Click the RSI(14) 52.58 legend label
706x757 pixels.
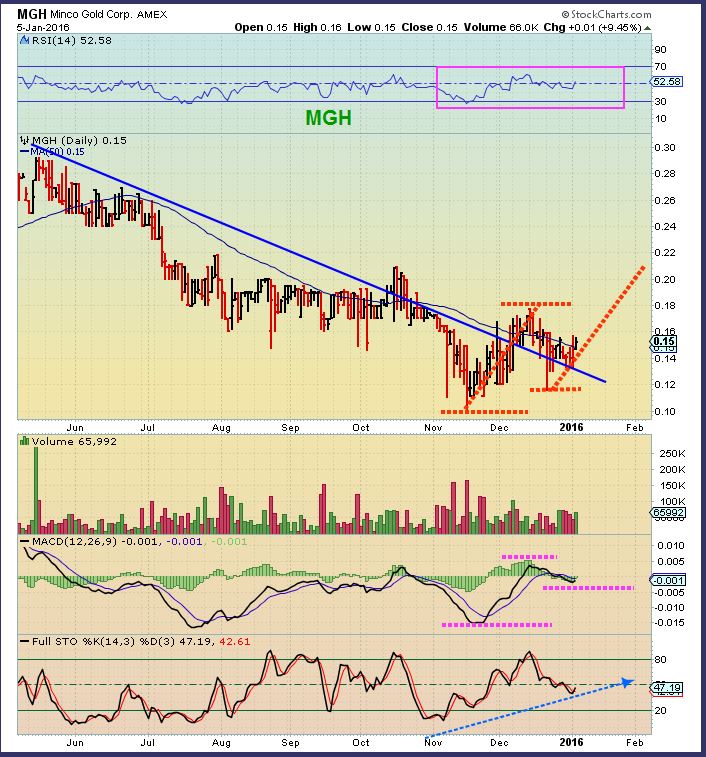[71, 41]
